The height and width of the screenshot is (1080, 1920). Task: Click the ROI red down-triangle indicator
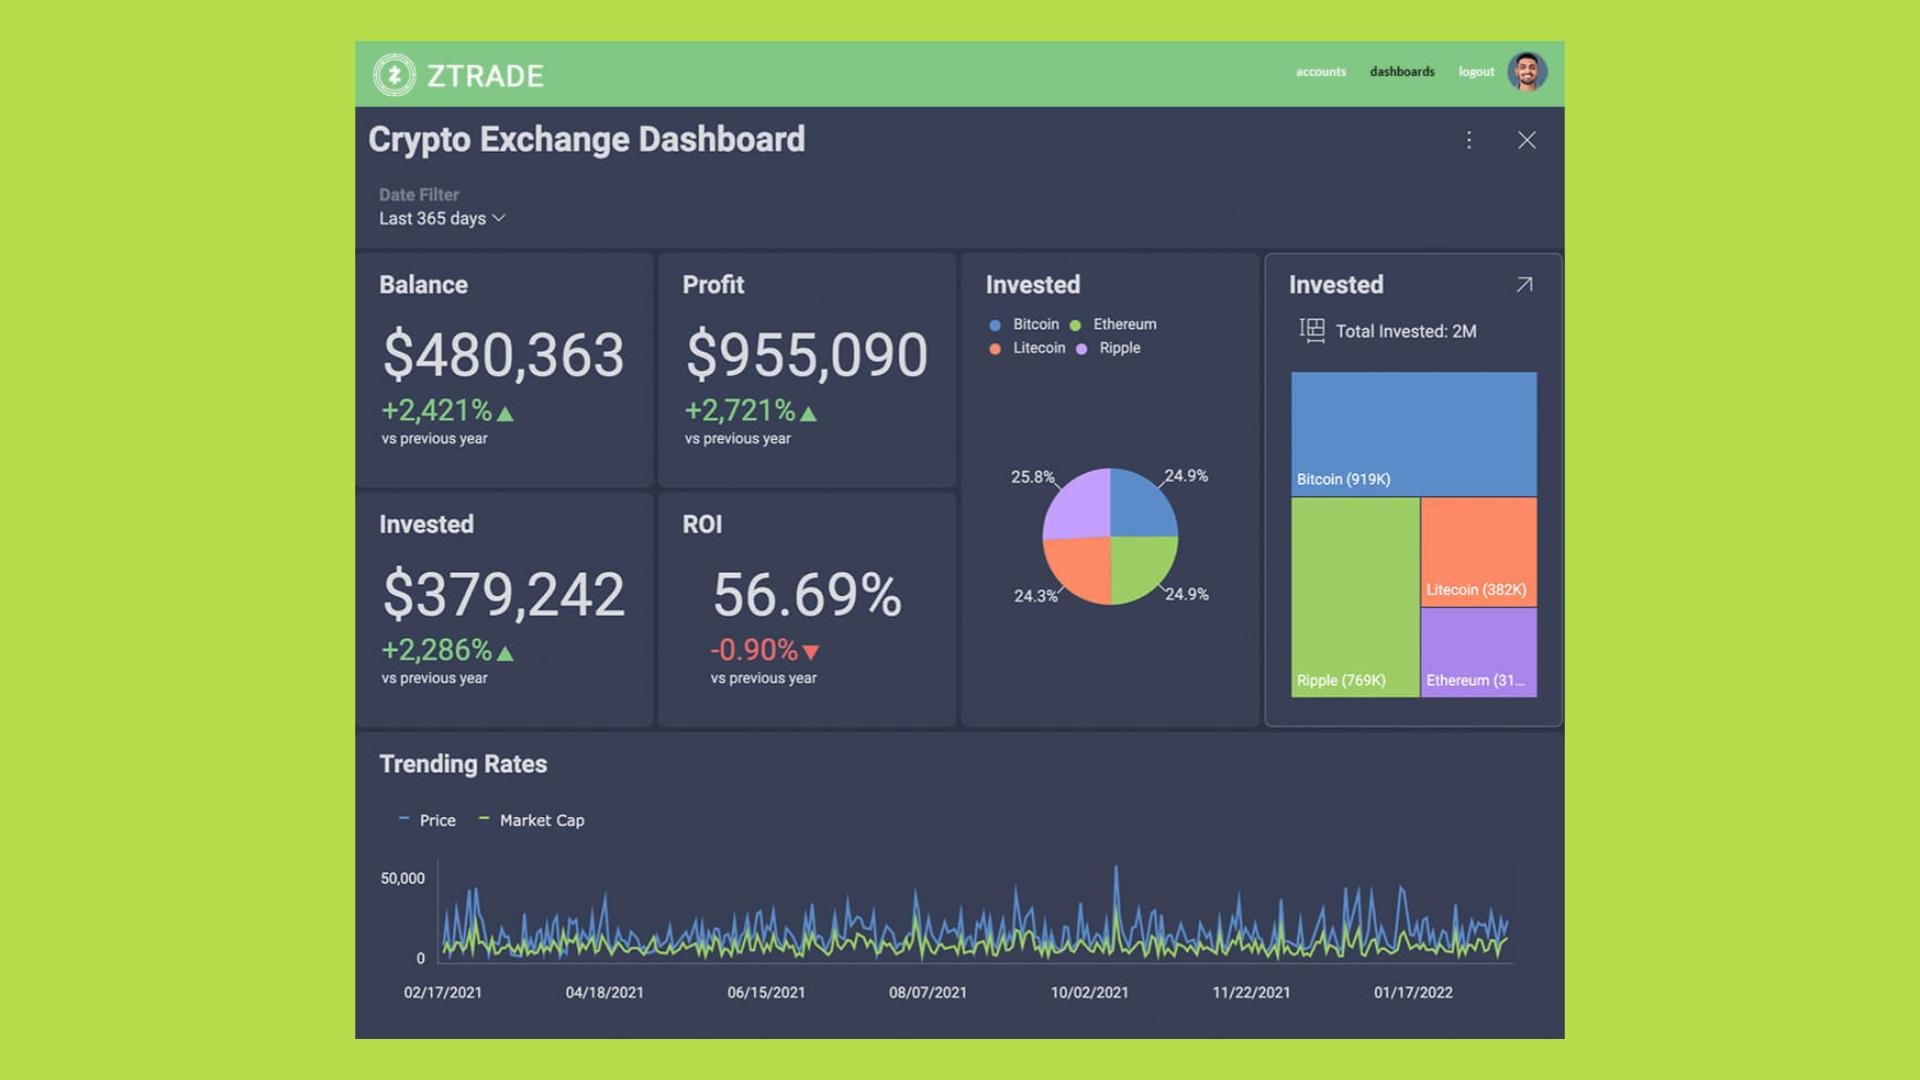tap(811, 652)
